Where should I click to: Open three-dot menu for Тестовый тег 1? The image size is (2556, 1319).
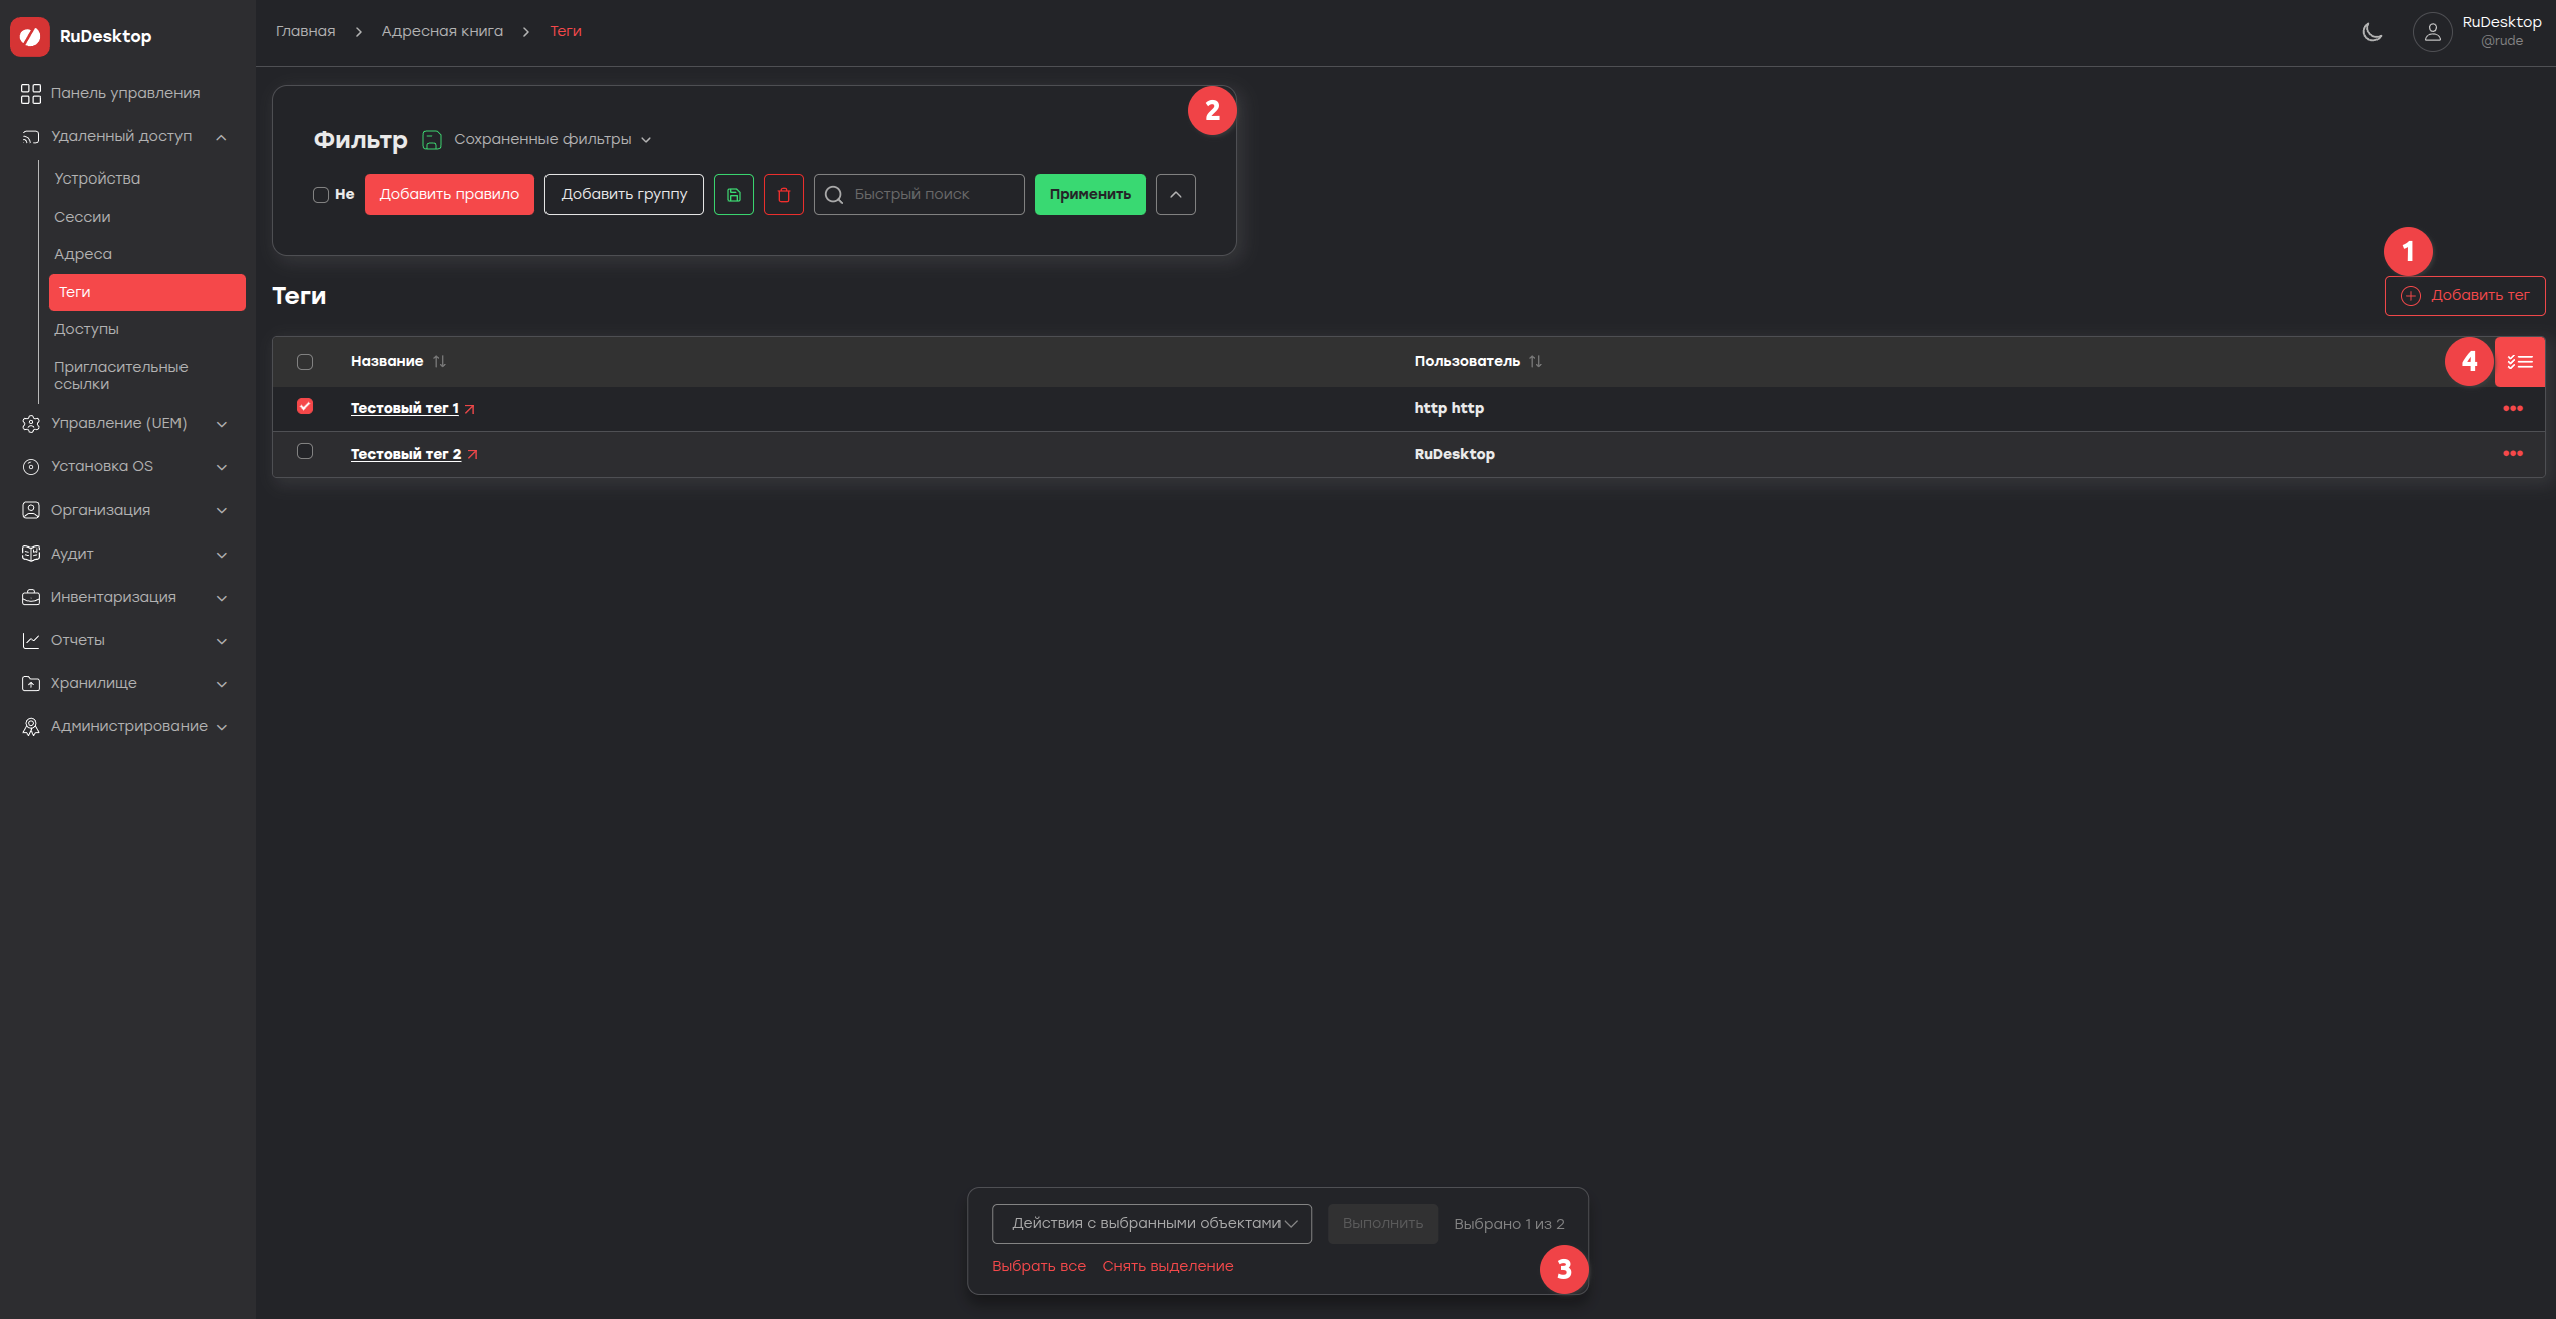(2512, 408)
